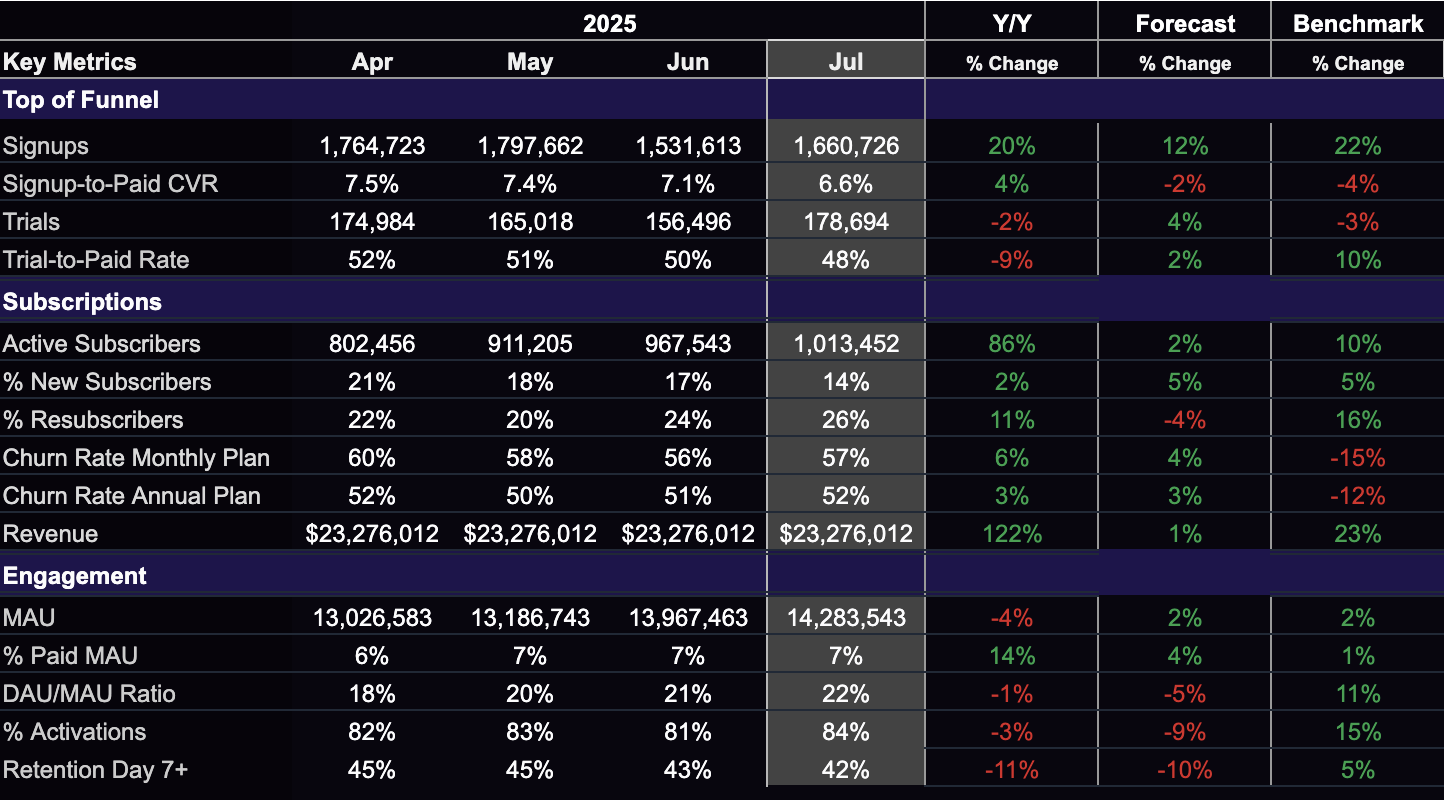Click the "Churn Rate Monthly Plan" label
The width and height of the screenshot is (1444, 800).
click(x=137, y=458)
